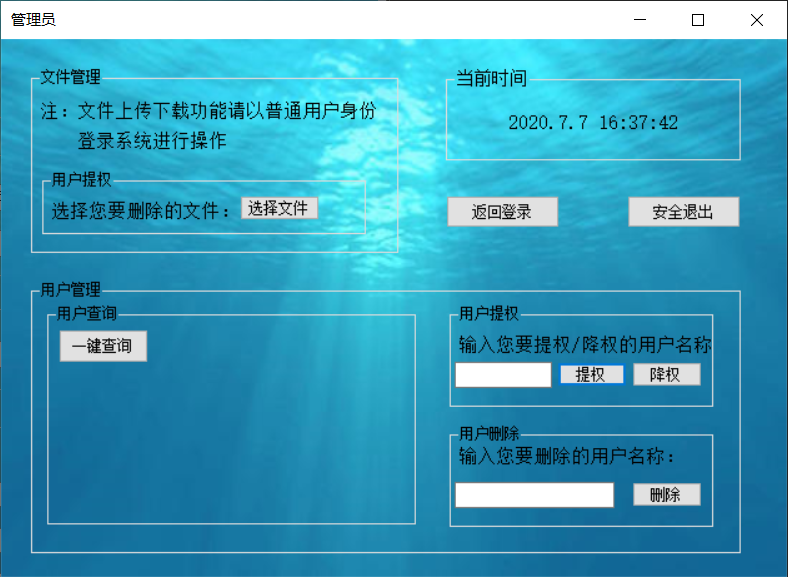Minimize the 管理员 window
The image size is (788, 577).
640,20
